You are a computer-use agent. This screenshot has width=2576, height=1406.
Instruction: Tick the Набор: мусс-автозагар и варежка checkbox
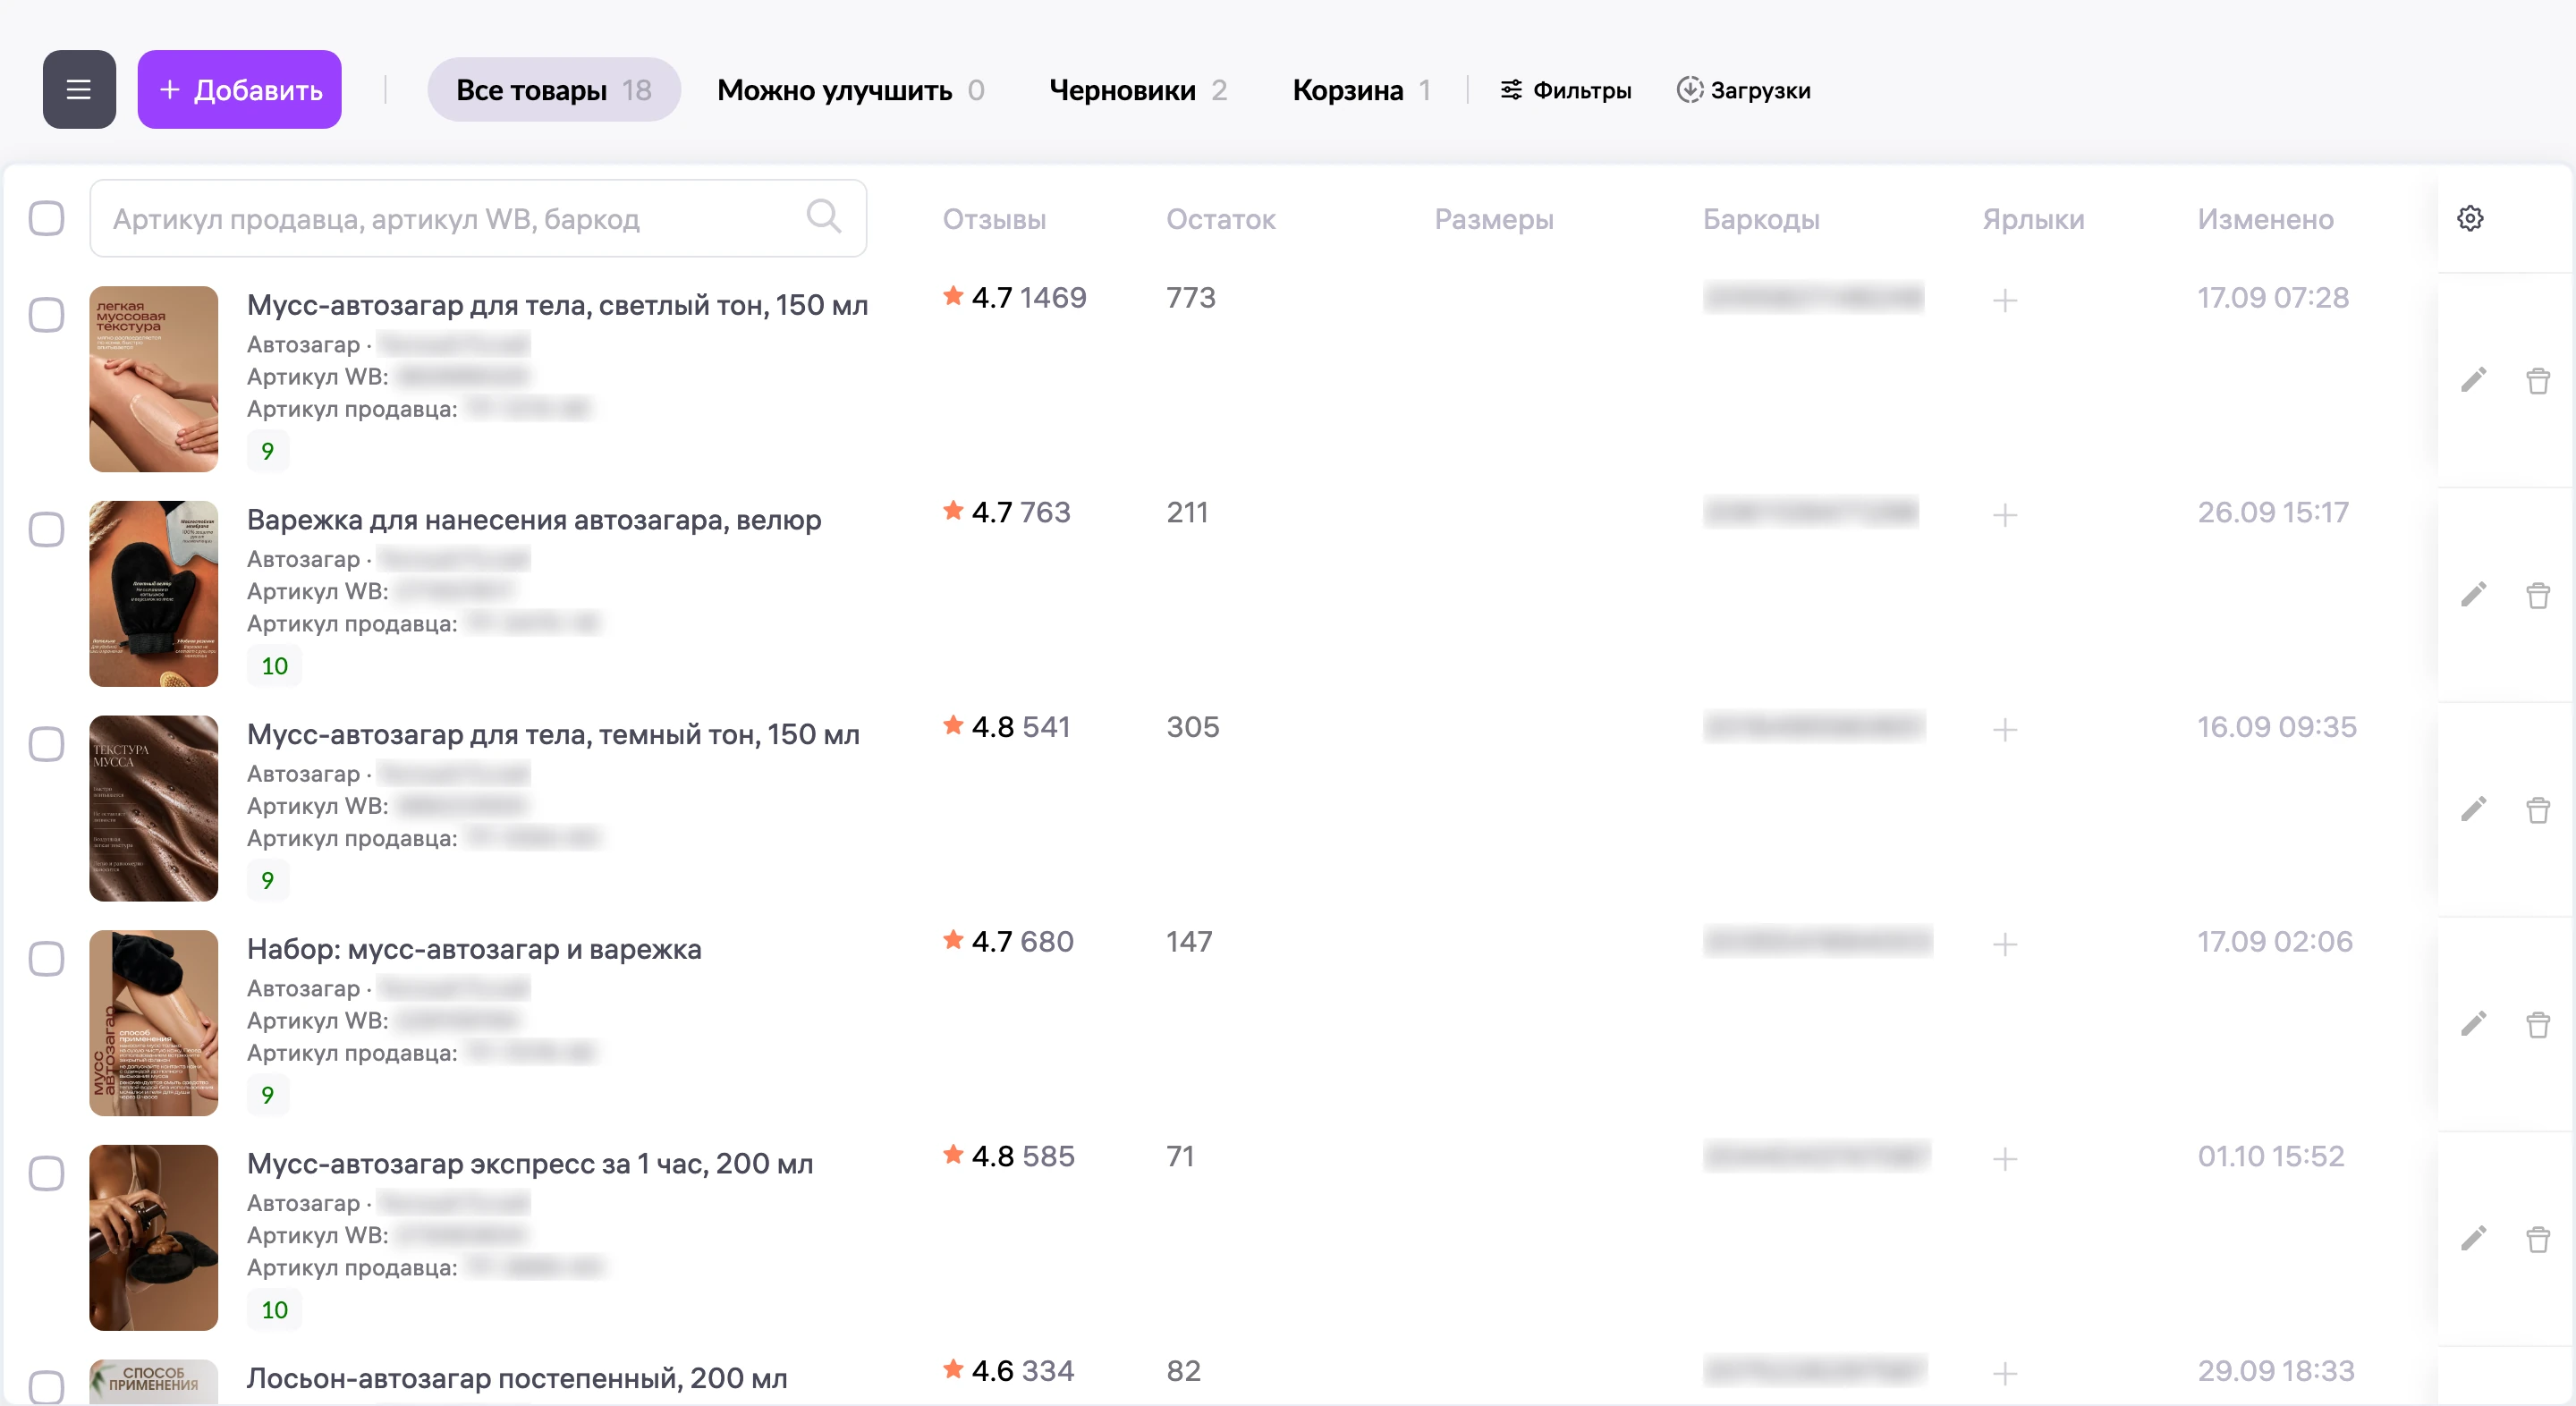tap(46, 960)
